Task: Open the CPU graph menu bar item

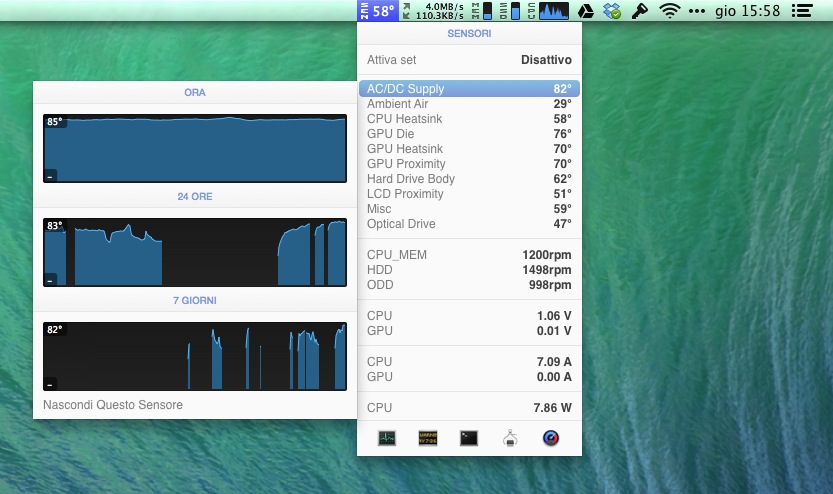Action: click(548, 11)
